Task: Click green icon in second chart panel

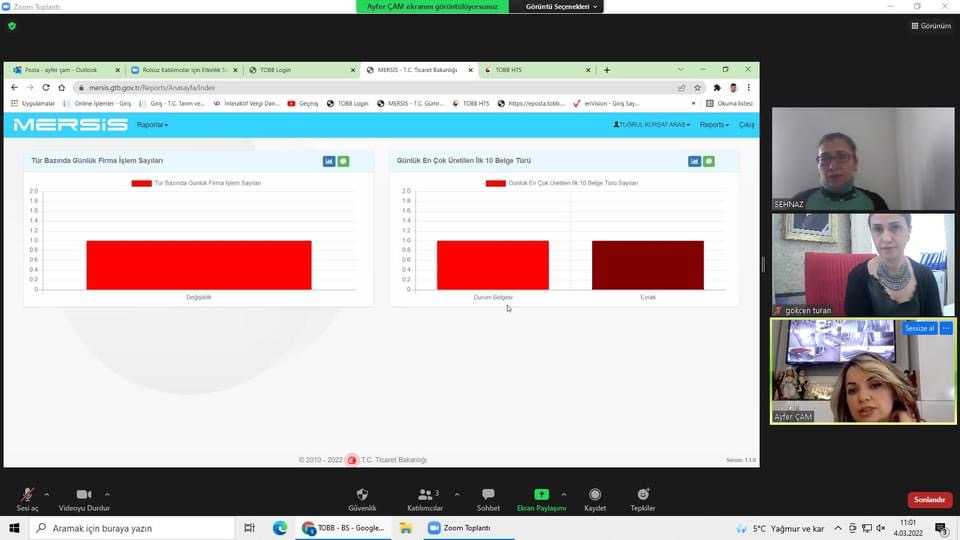Action: (709, 161)
